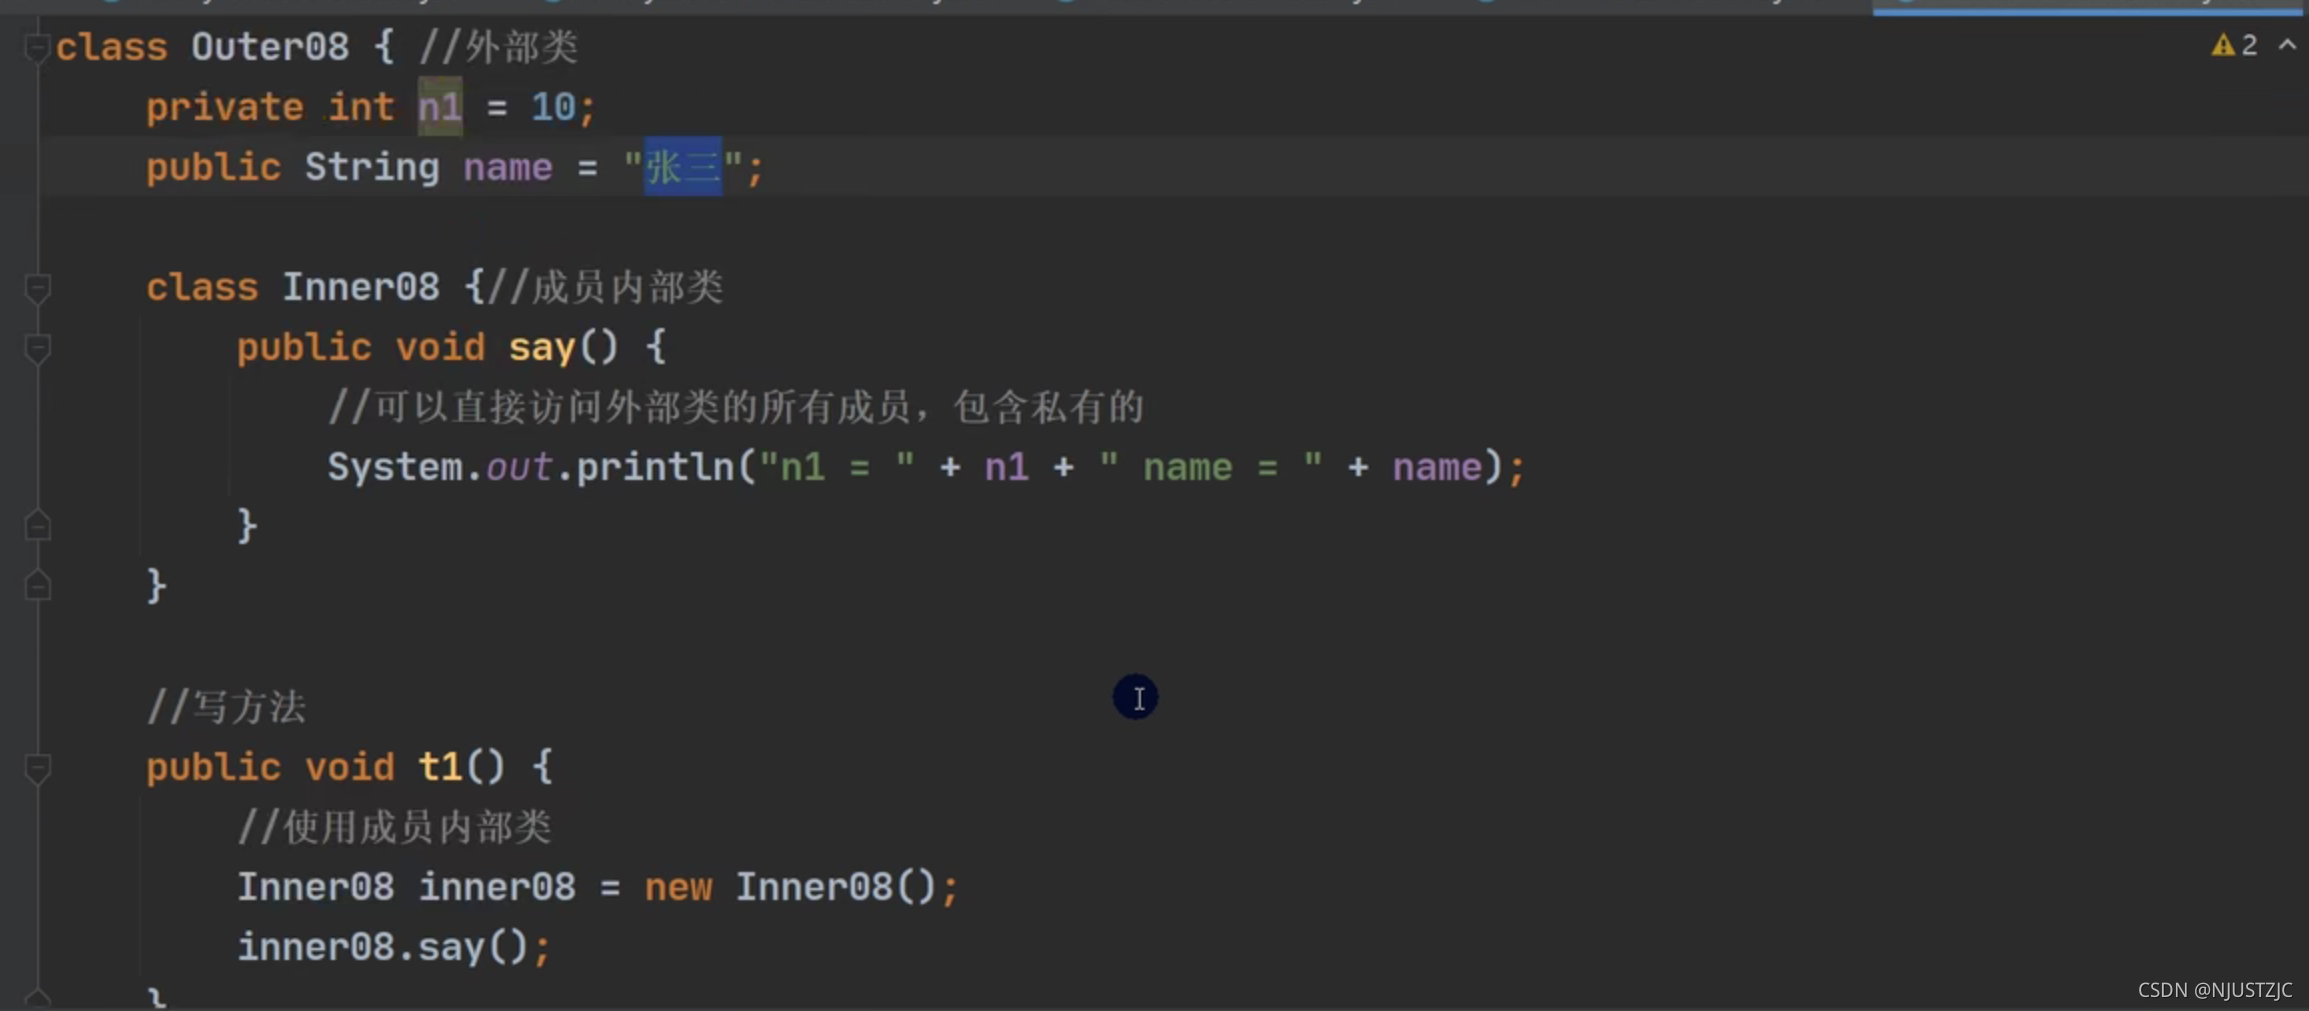
Task: Click the variable inner08 in its declaration
Action: pos(497,887)
